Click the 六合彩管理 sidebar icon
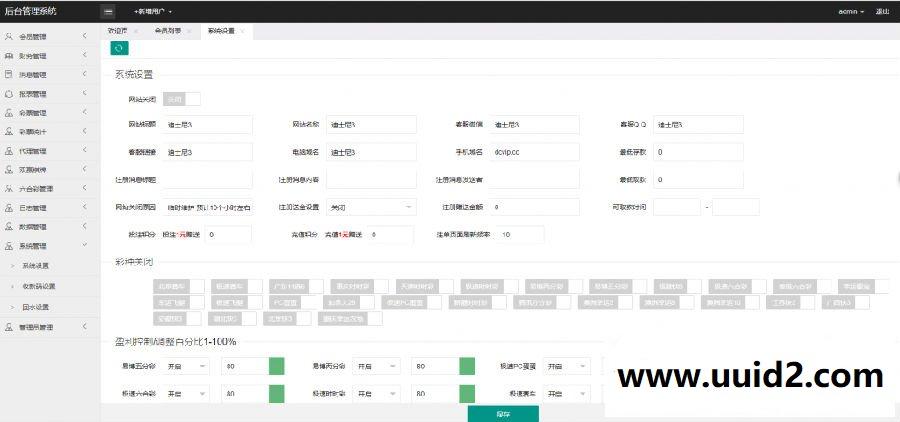Screen dimensions: 900x422 (9, 188)
